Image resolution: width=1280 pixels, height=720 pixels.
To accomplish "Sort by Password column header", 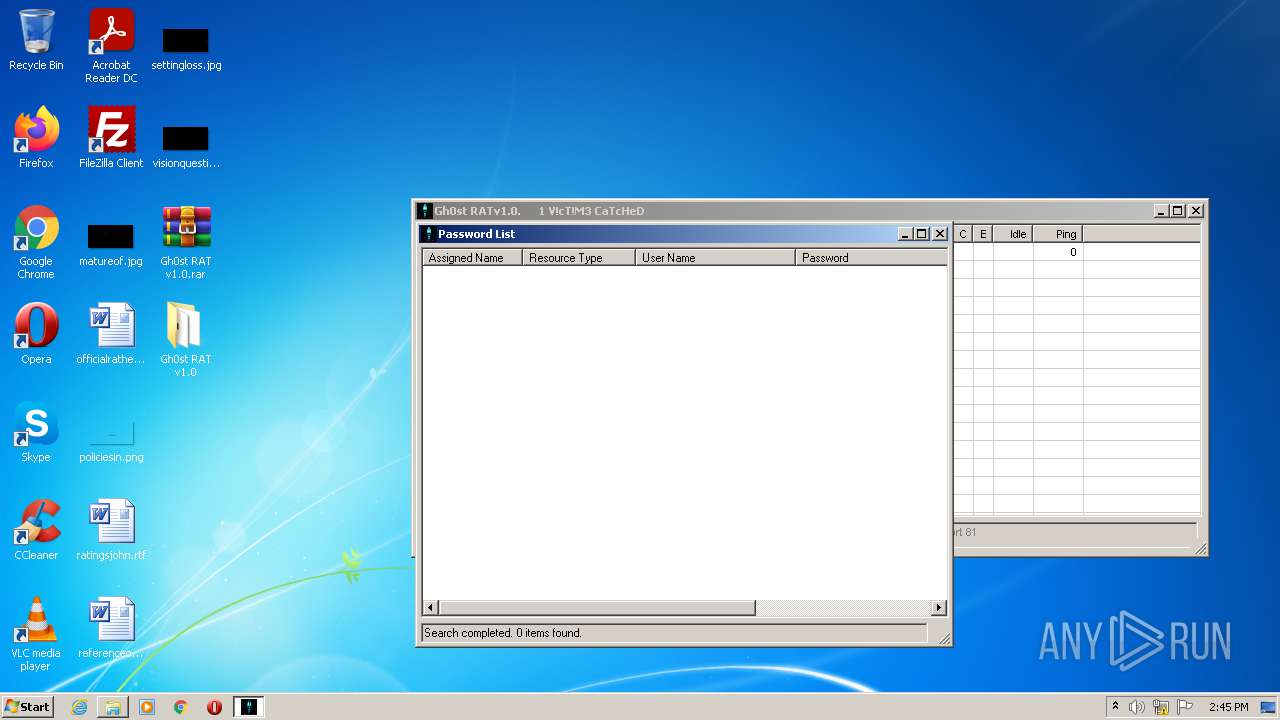I will pyautogui.click(x=871, y=257).
